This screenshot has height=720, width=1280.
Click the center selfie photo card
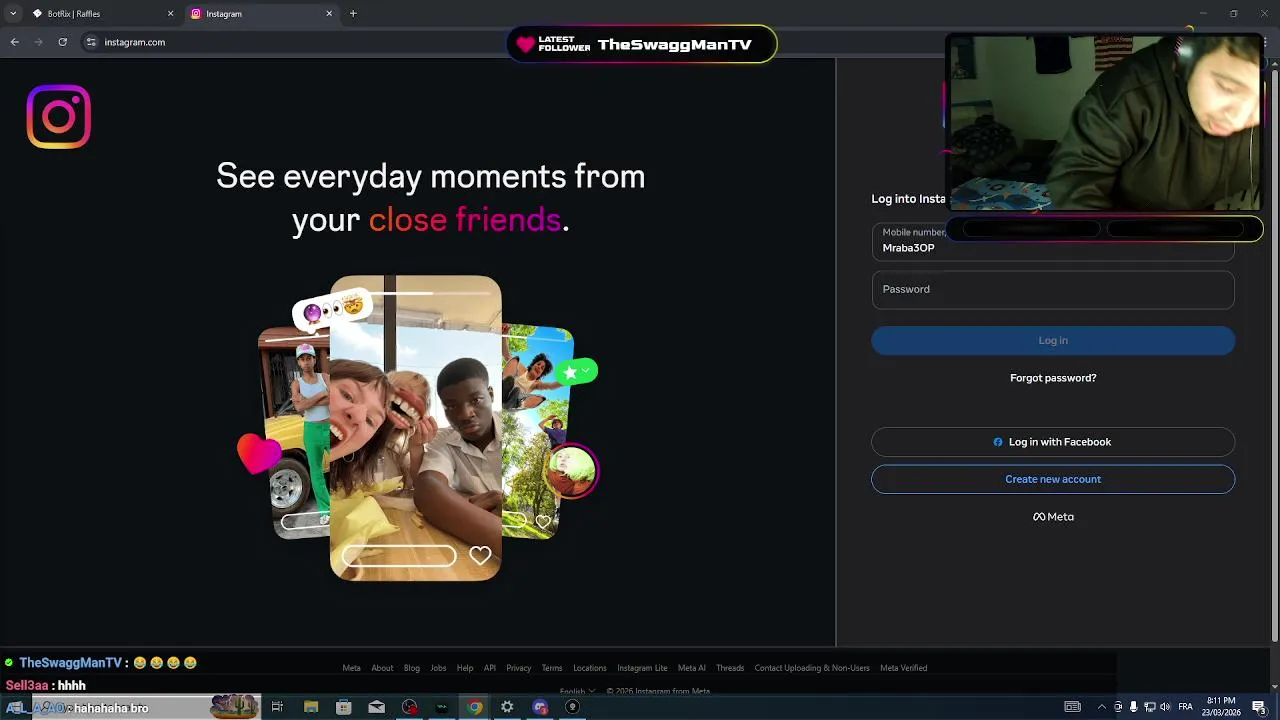pyautogui.click(x=416, y=428)
